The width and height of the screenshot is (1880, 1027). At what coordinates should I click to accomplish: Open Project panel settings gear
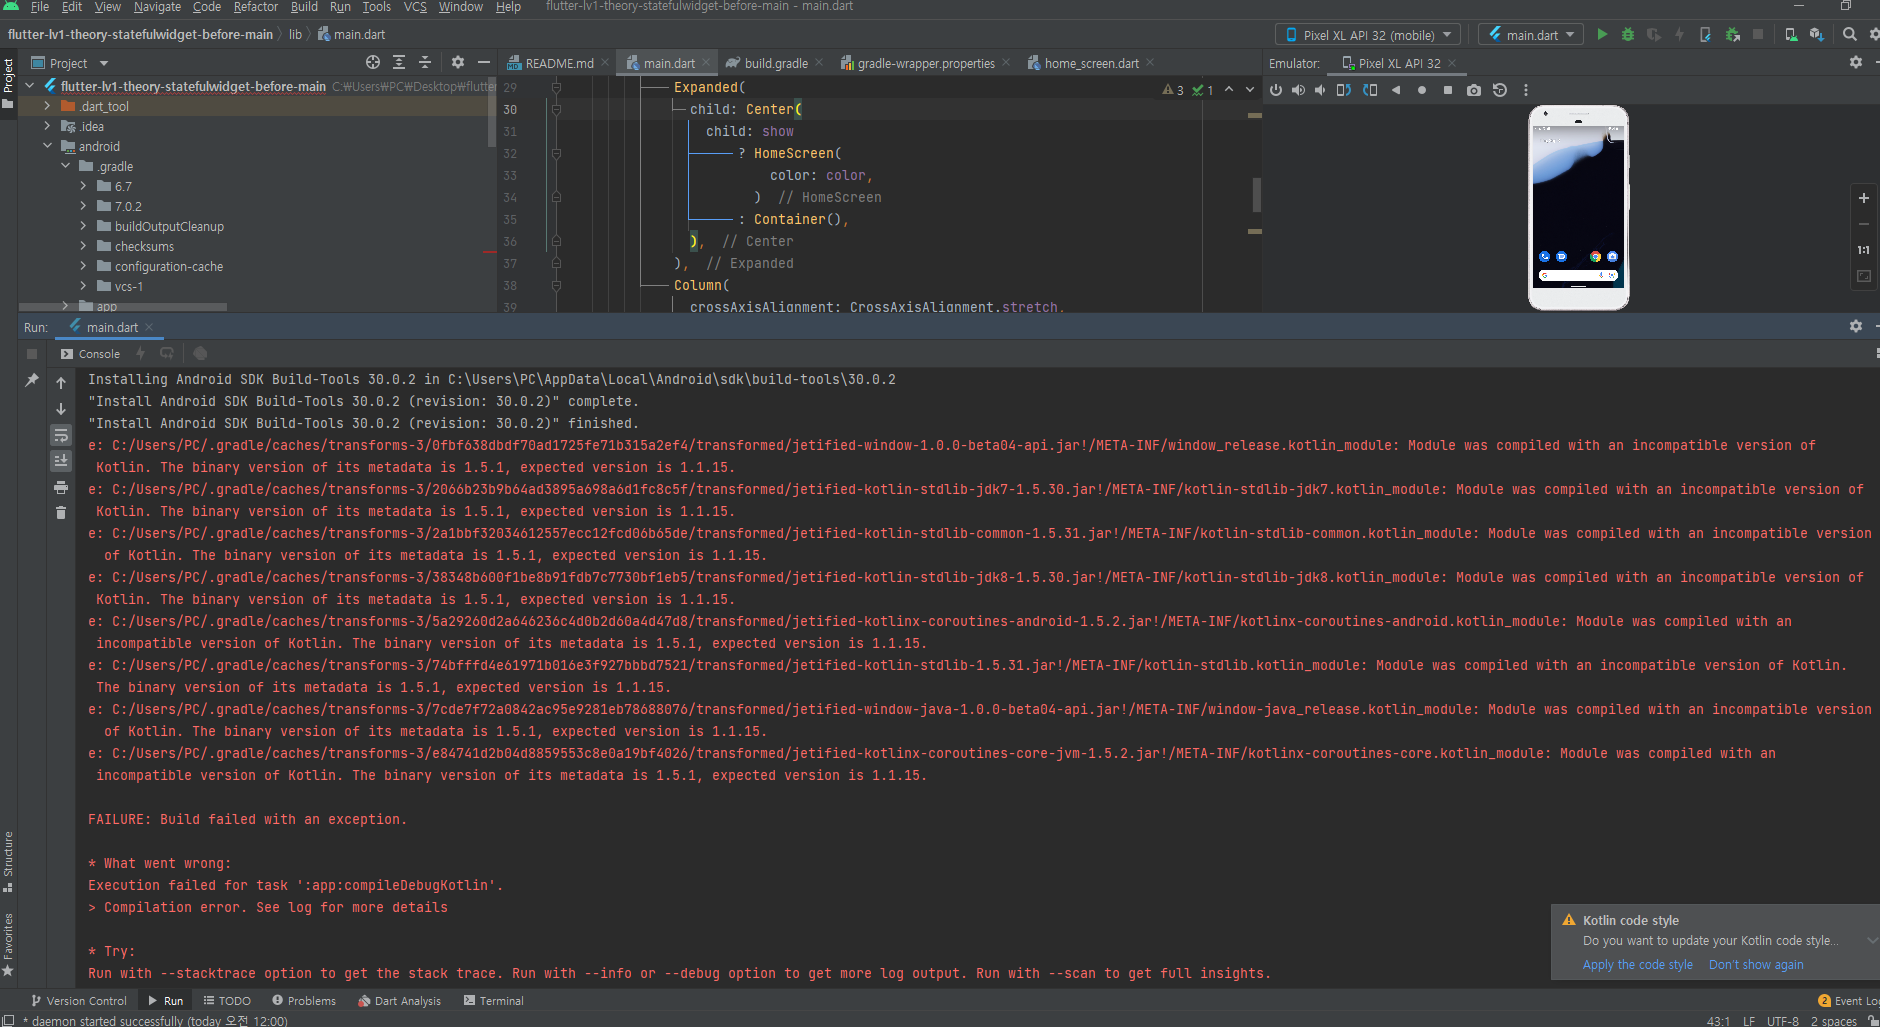click(458, 62)
